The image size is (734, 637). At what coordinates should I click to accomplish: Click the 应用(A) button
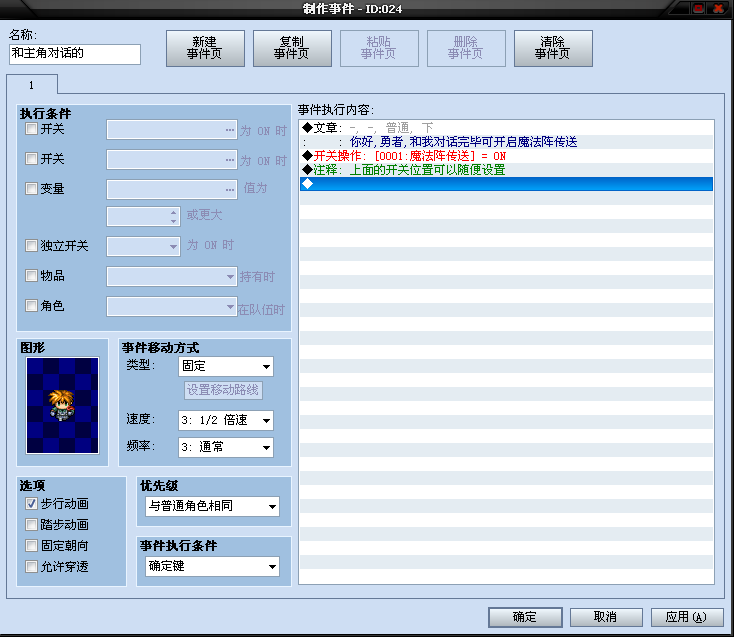point(686,617)
